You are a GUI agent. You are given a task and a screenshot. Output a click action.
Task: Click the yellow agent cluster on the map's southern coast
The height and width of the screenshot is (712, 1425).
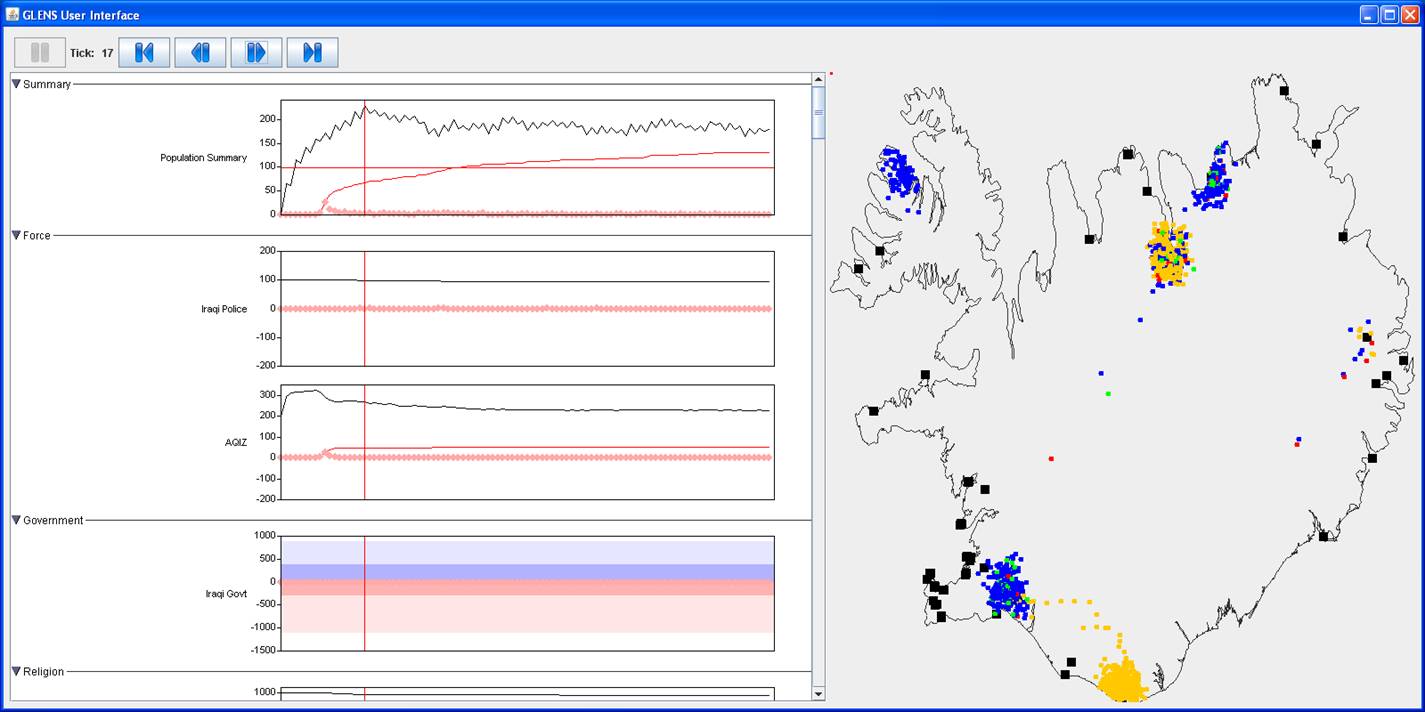coord(1123,680)
